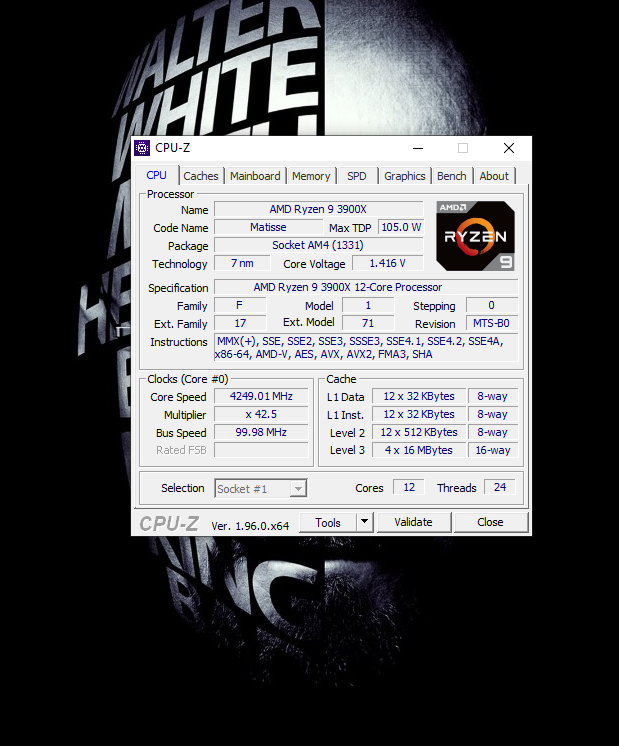Expand the Tools dropdown arrow
Screen dimensions: 619x746
point(364,522)
